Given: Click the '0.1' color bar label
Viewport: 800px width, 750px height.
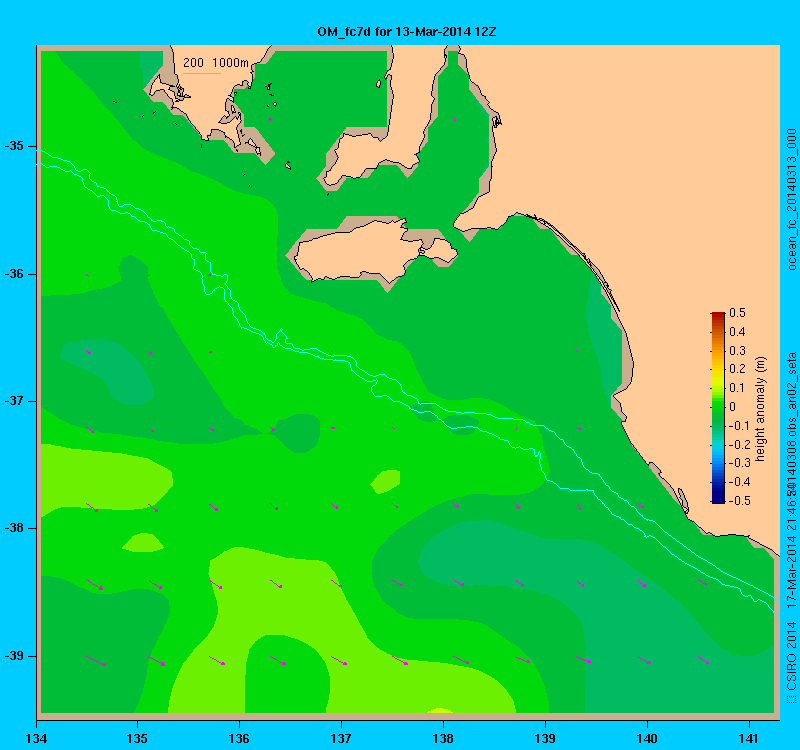Looking at the screenshot, I should (737, 388).
